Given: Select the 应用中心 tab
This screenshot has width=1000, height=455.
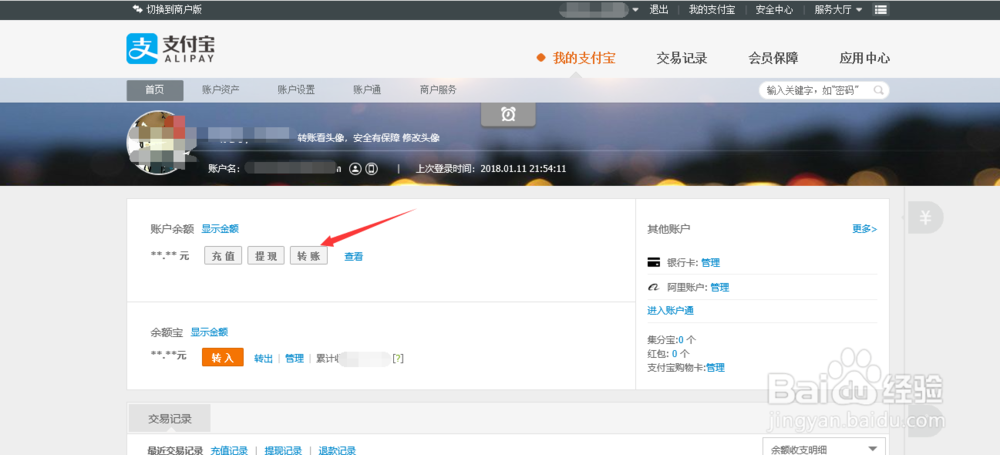Looking at the screenshot, I should coord(864,58).
